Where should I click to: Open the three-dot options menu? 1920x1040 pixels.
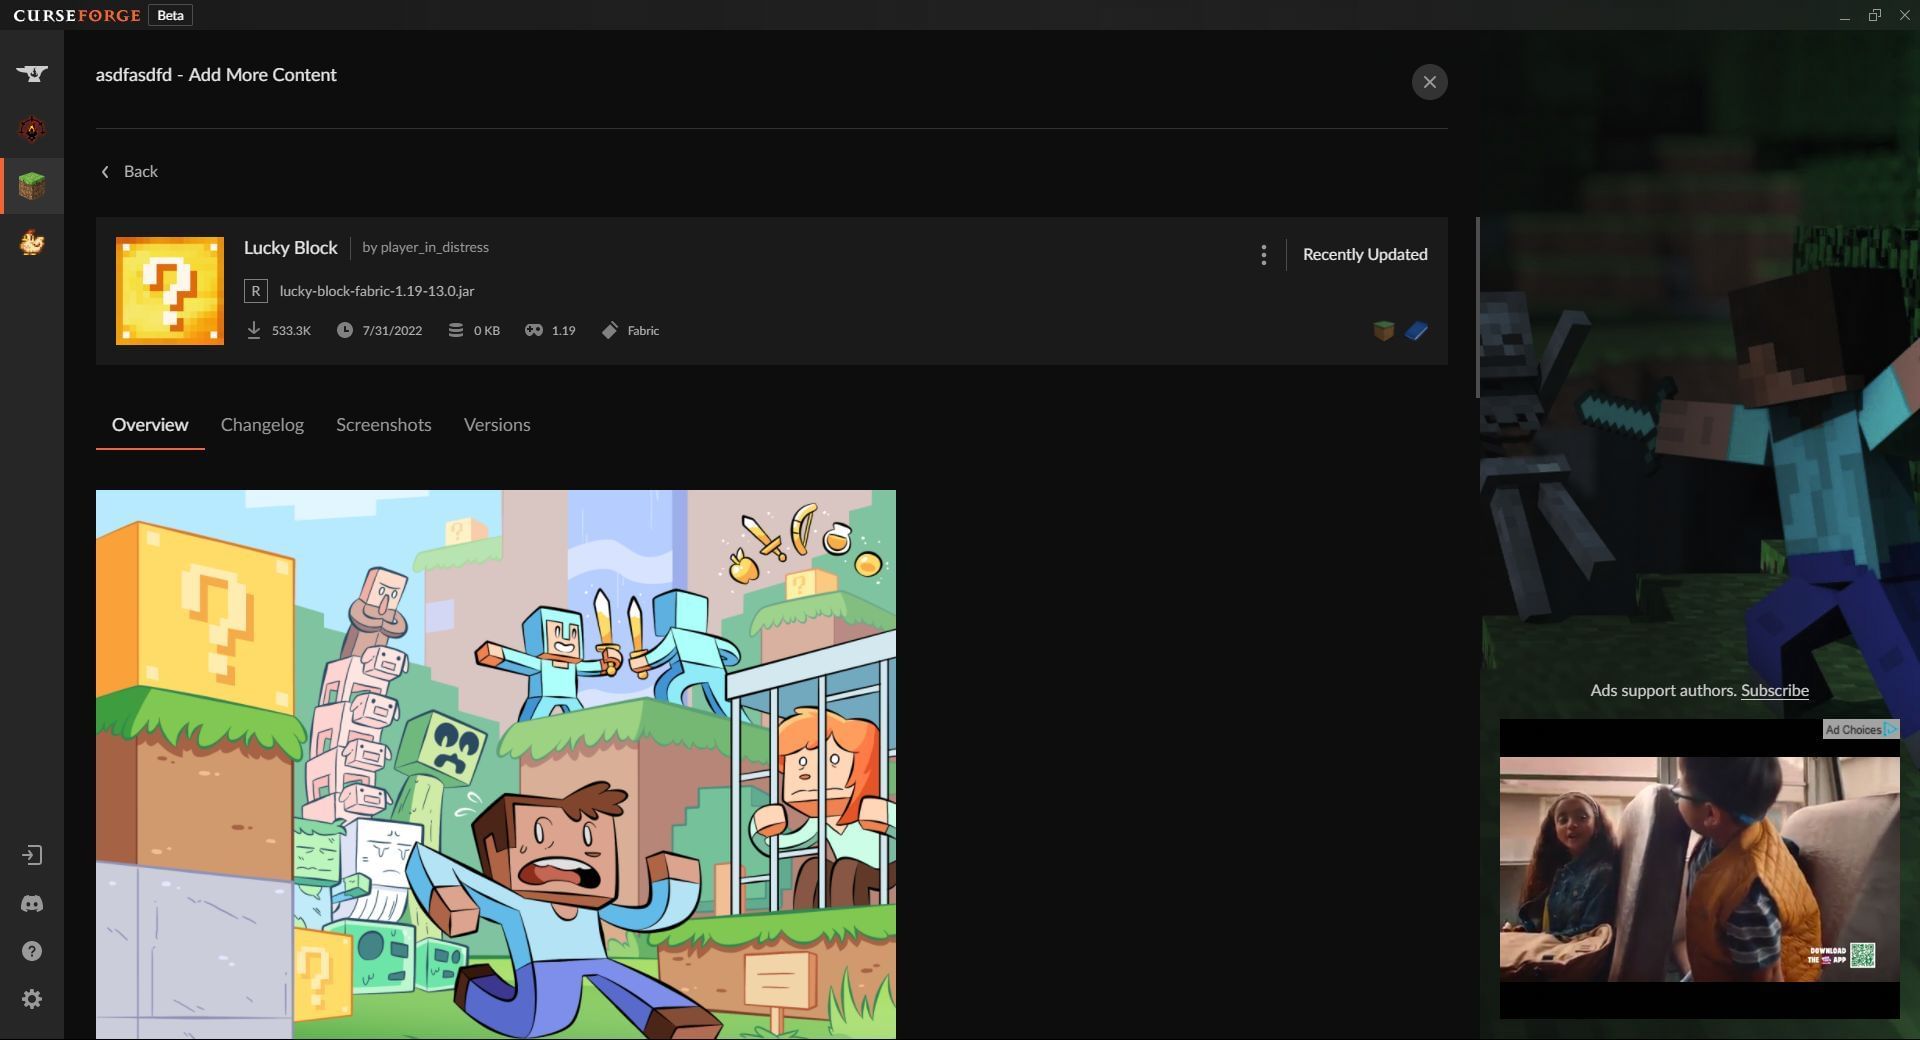coord(1263,255)
